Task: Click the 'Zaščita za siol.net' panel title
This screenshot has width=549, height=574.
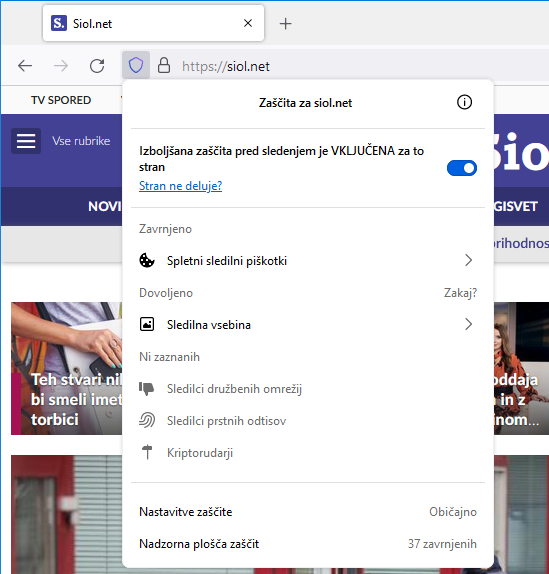Action: coord(305,103)
